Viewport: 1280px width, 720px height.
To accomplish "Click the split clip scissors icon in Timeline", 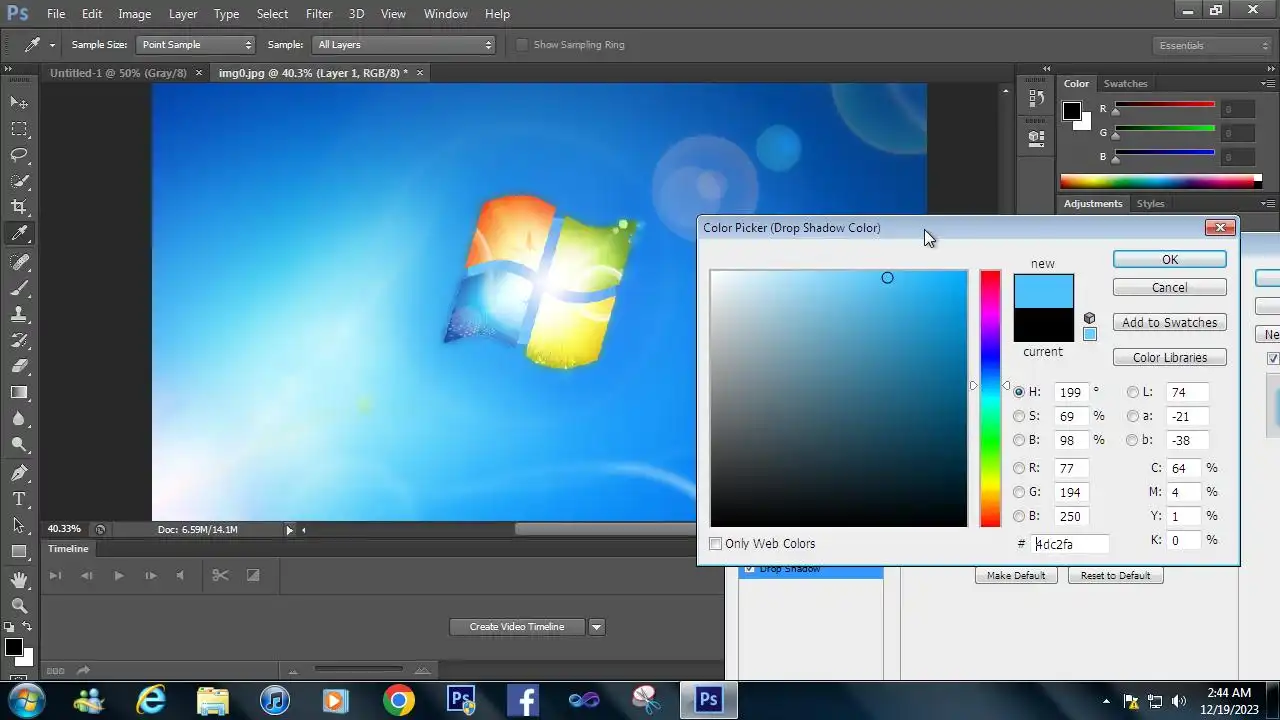I will coord(220,575).
